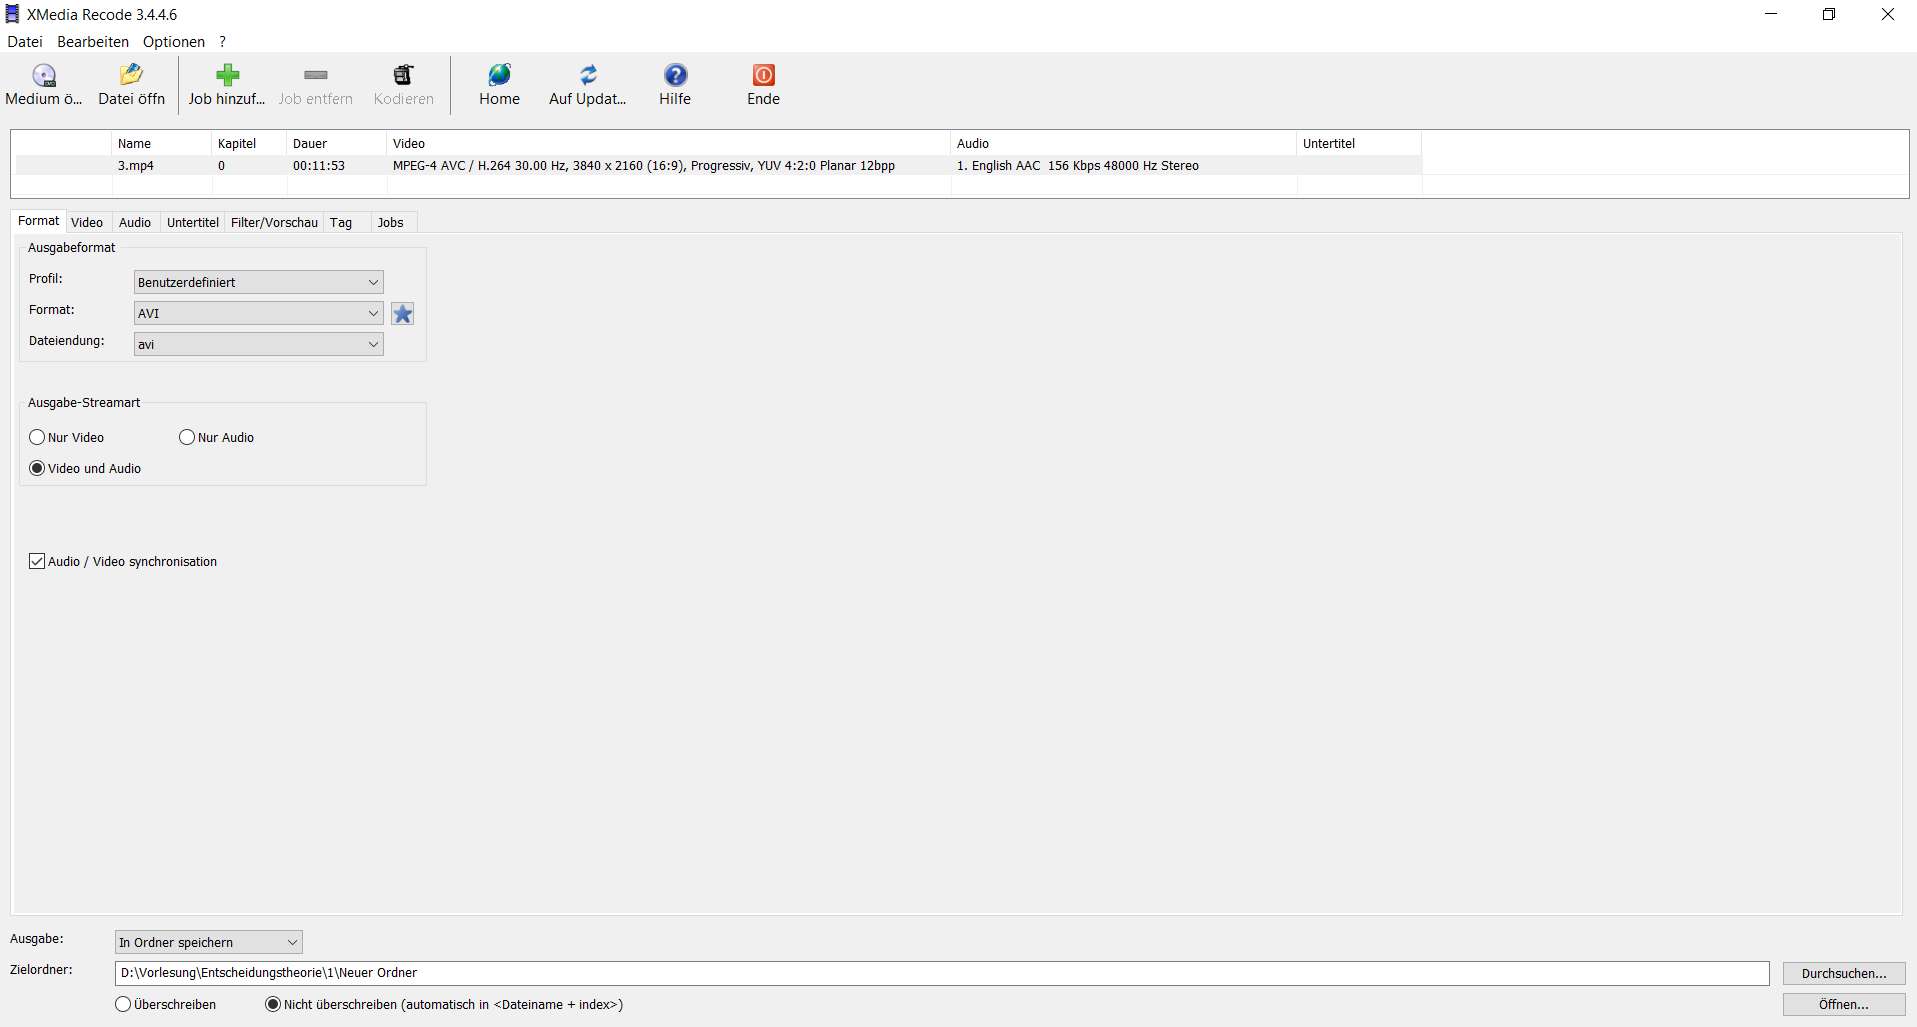
Task: Open the Home globe icon
Action: (499, 75)
